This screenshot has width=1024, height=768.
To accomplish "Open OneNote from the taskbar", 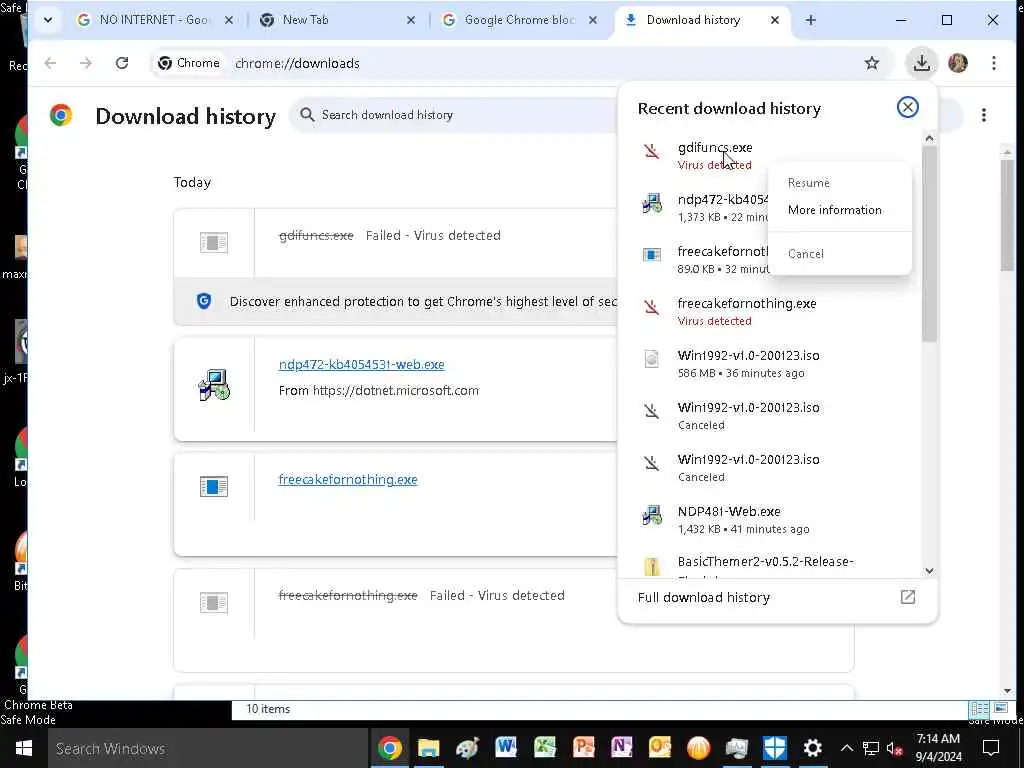I will (x=622, y=748).
